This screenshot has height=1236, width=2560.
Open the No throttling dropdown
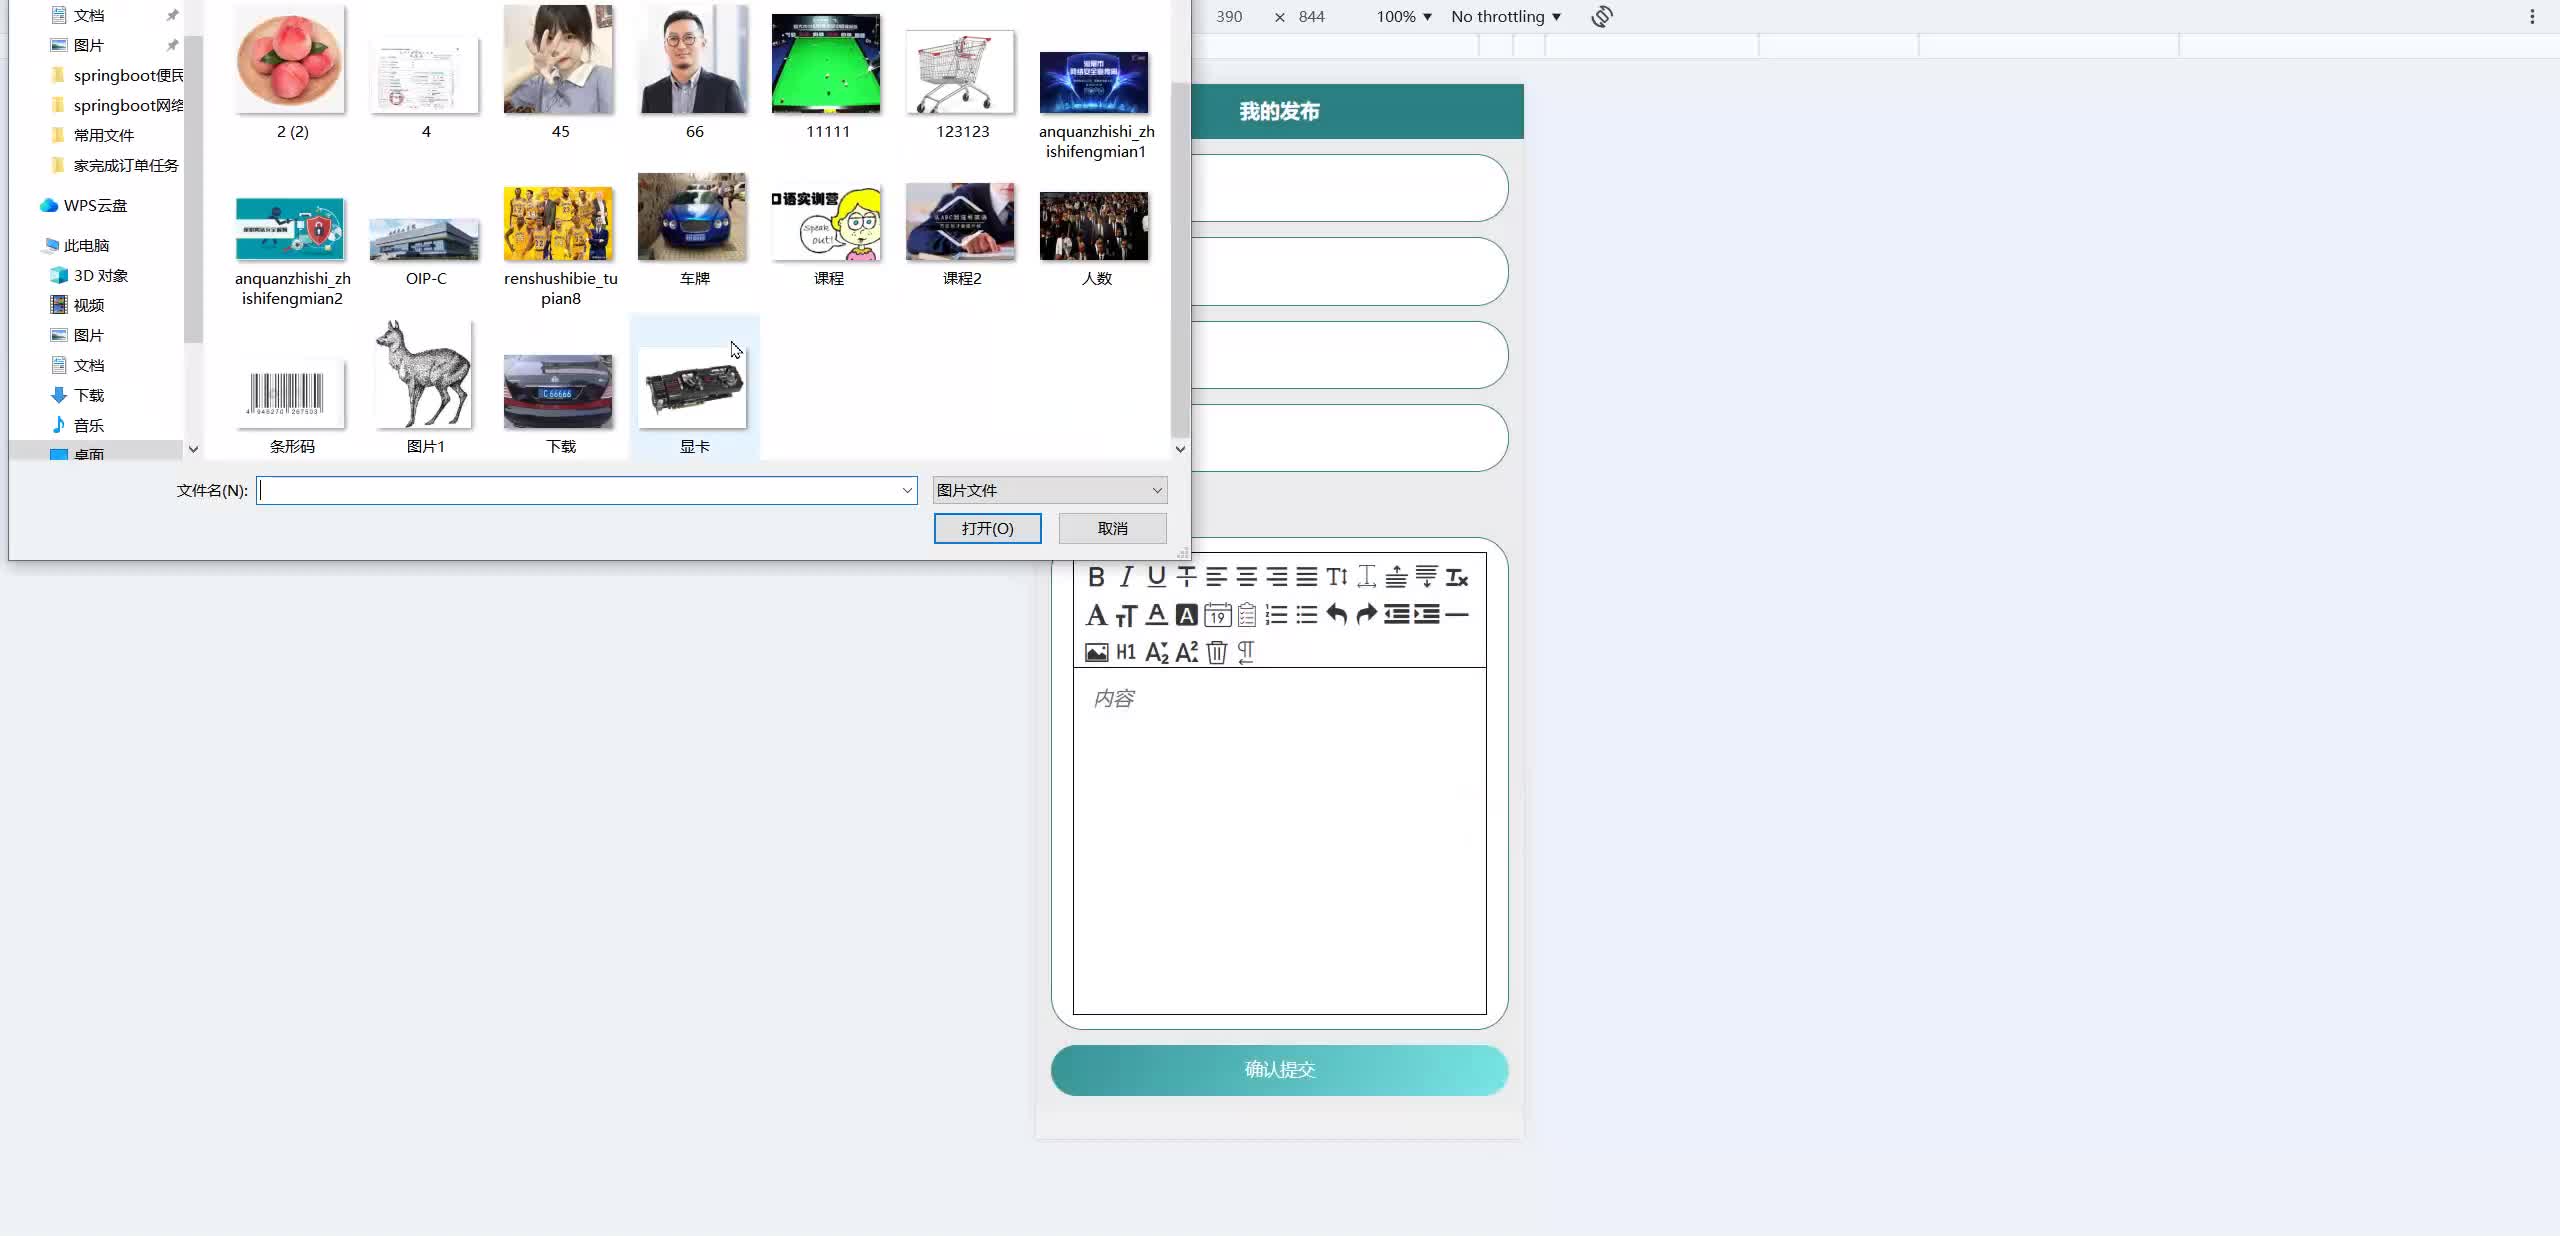coord(1505,16)
